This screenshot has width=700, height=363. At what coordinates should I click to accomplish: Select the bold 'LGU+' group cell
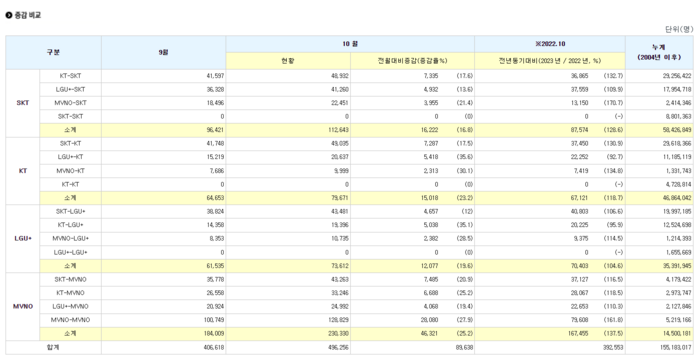(23, 238)
